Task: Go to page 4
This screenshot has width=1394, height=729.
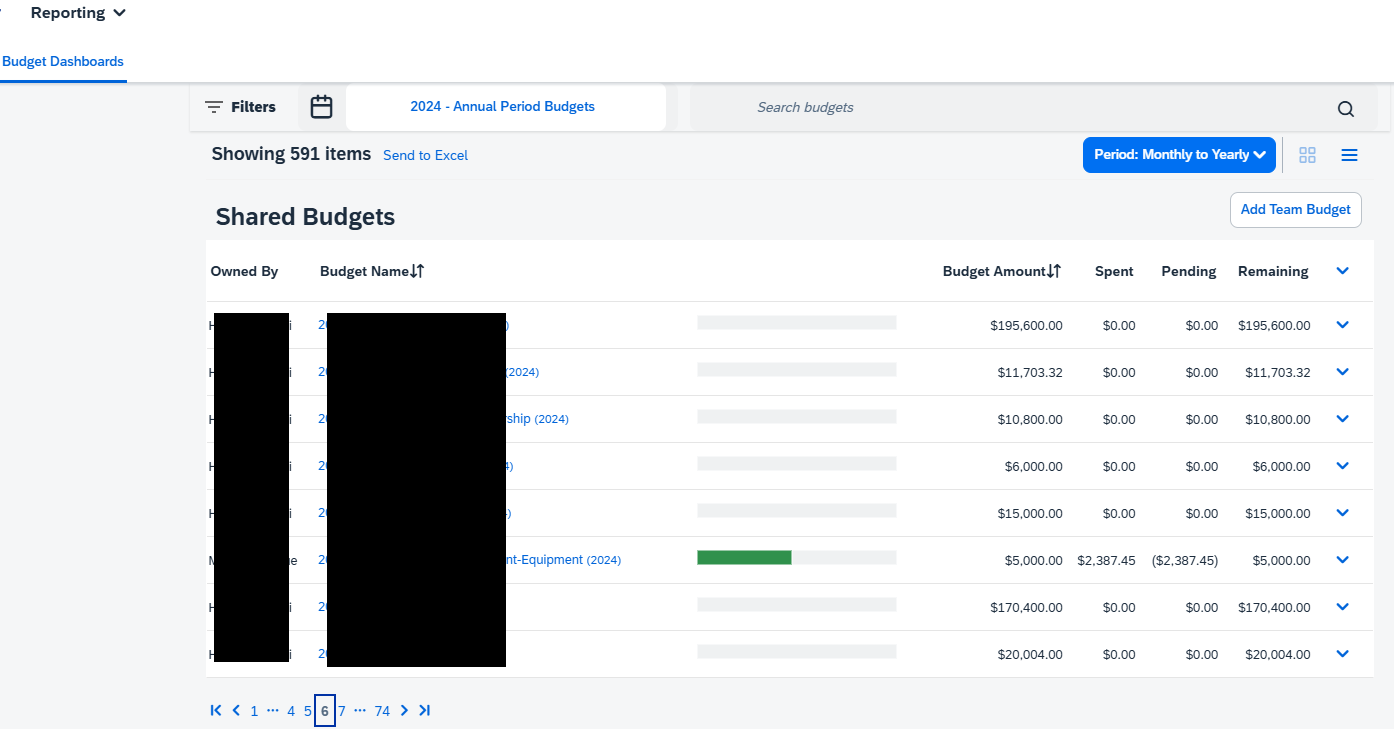Action: (291, 711)
